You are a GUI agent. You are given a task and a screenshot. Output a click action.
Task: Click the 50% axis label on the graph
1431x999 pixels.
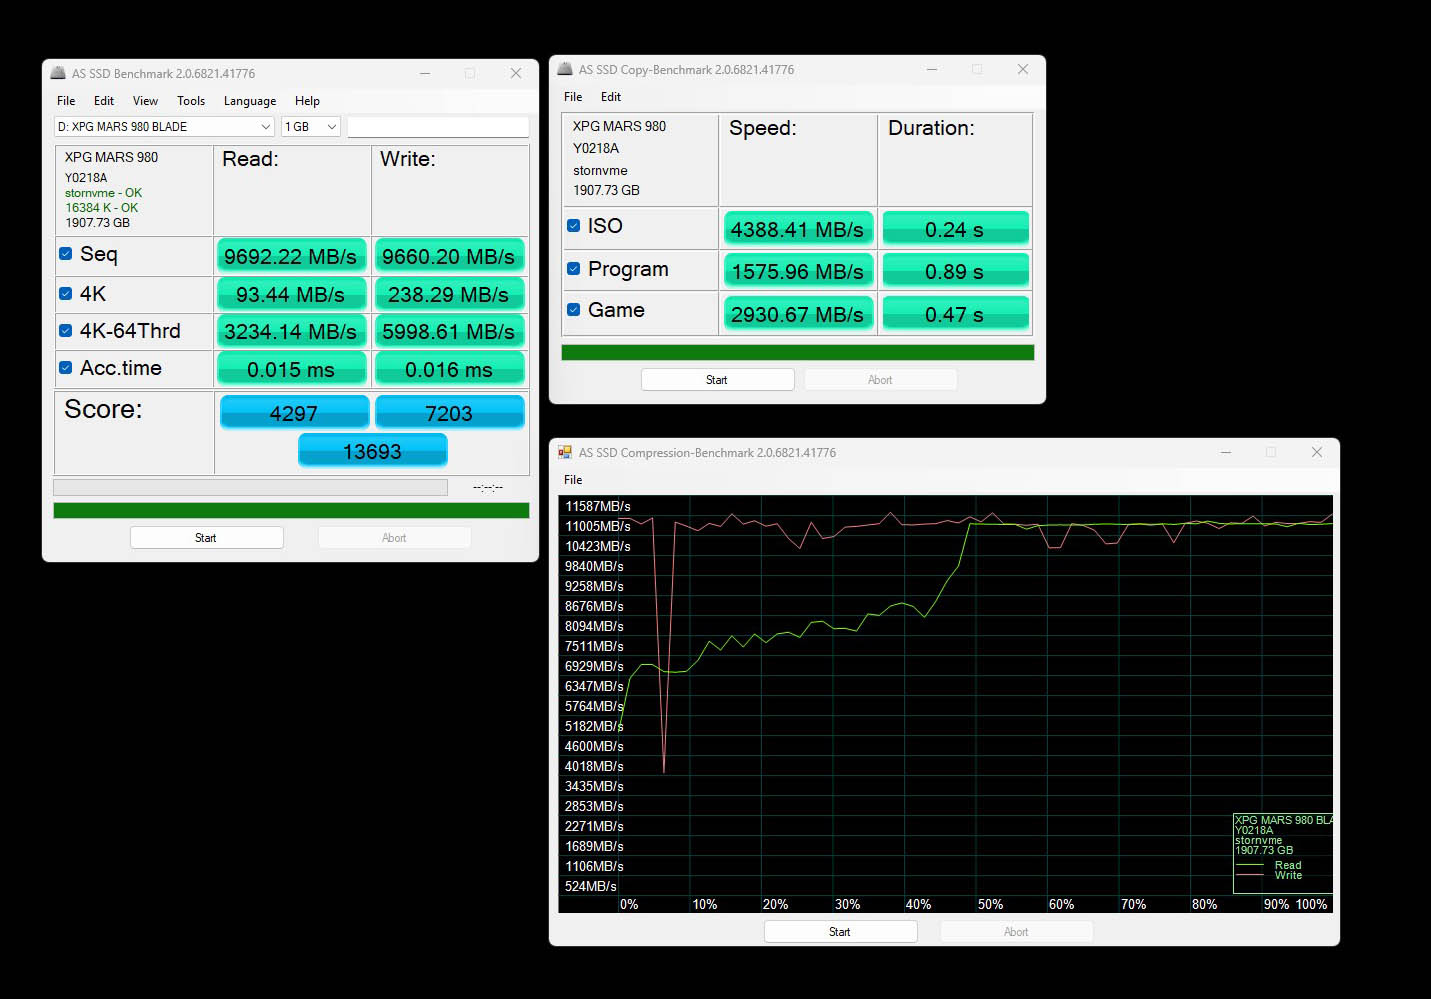pyautogui.click(x=990, y=904)
